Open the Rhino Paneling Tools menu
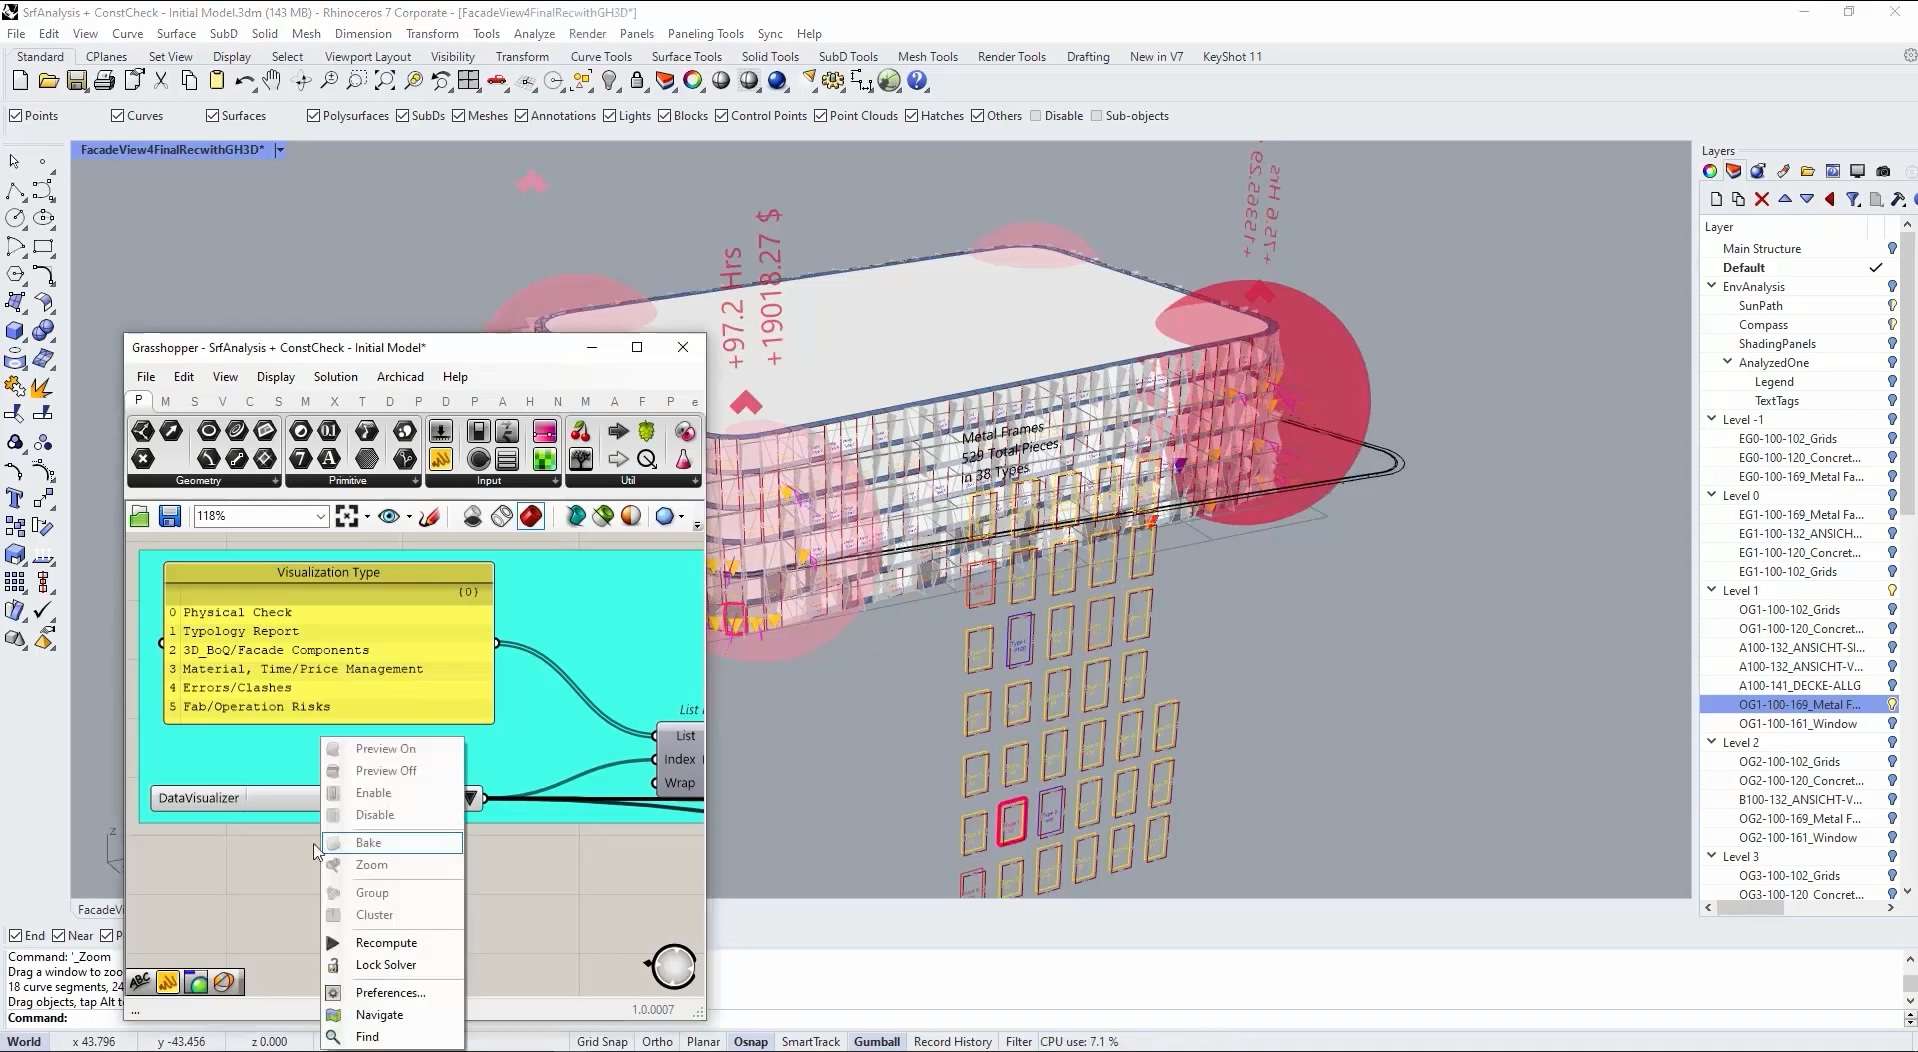The height and width of the screenshot is (1052, 1918). (x=706, y=34)
